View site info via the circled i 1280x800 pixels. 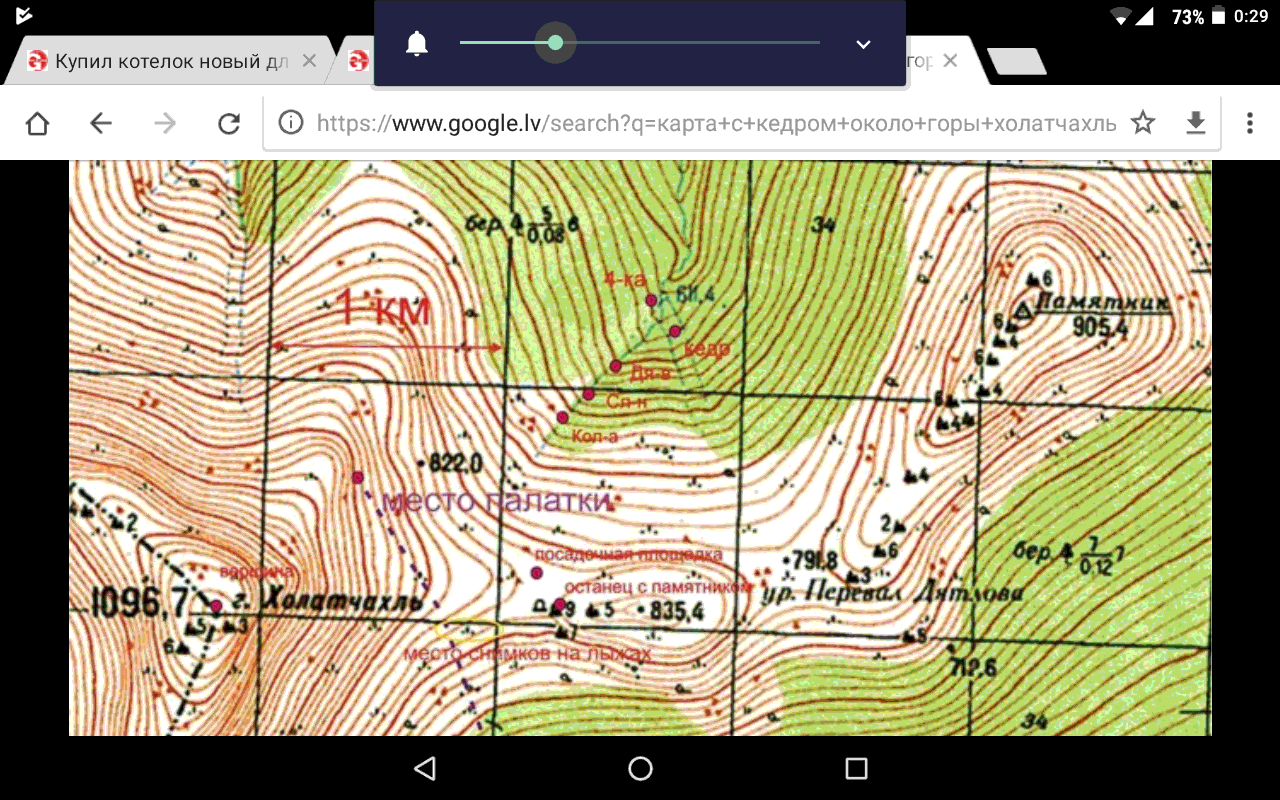(291, 123)
